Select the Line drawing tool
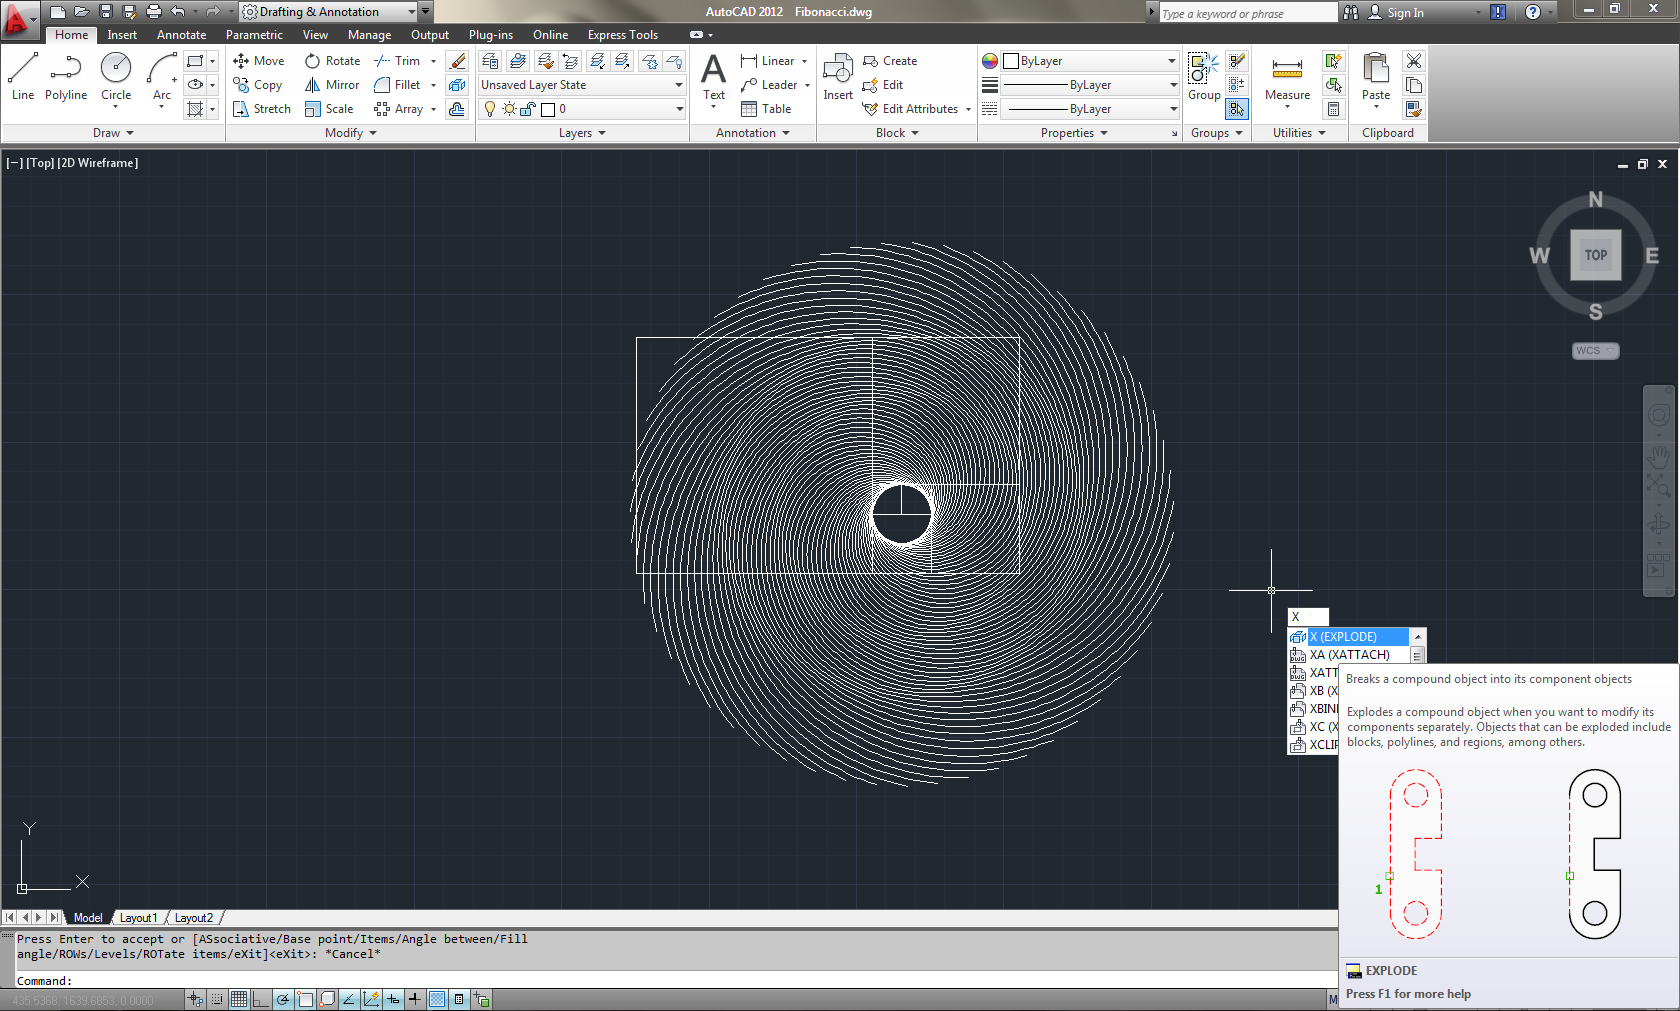1680x1011 pixels. 23,78
